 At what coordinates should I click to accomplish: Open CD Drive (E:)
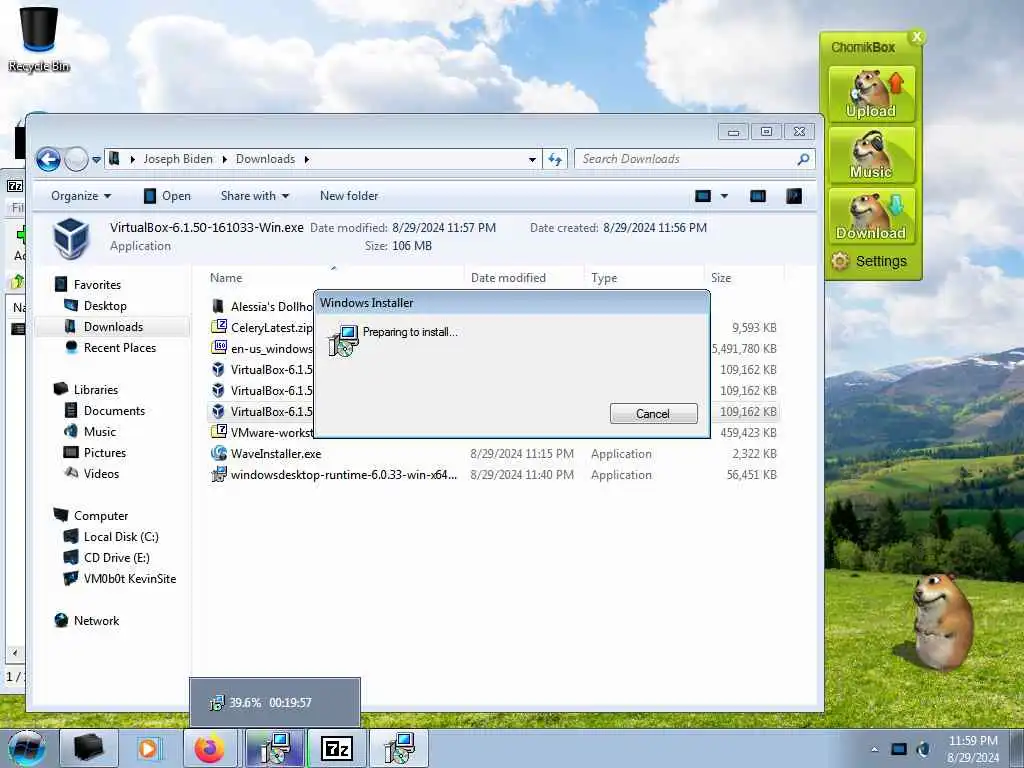pos(116,558)
